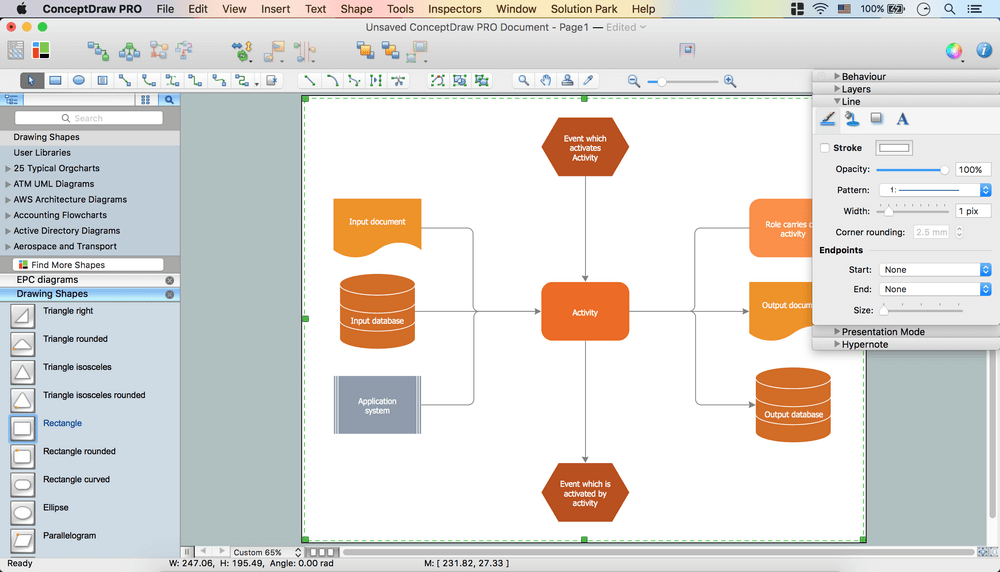Open the color wheel picker icon

954,51
